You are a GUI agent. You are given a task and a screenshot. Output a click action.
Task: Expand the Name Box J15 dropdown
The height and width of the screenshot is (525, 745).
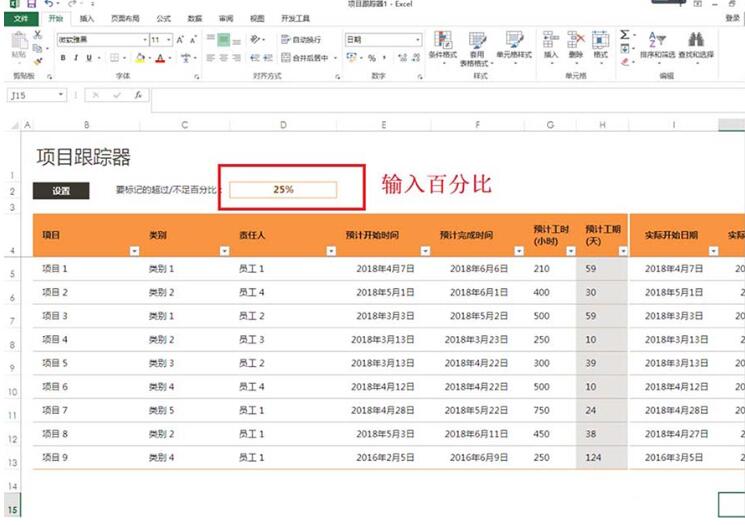(x=61, y=95)
